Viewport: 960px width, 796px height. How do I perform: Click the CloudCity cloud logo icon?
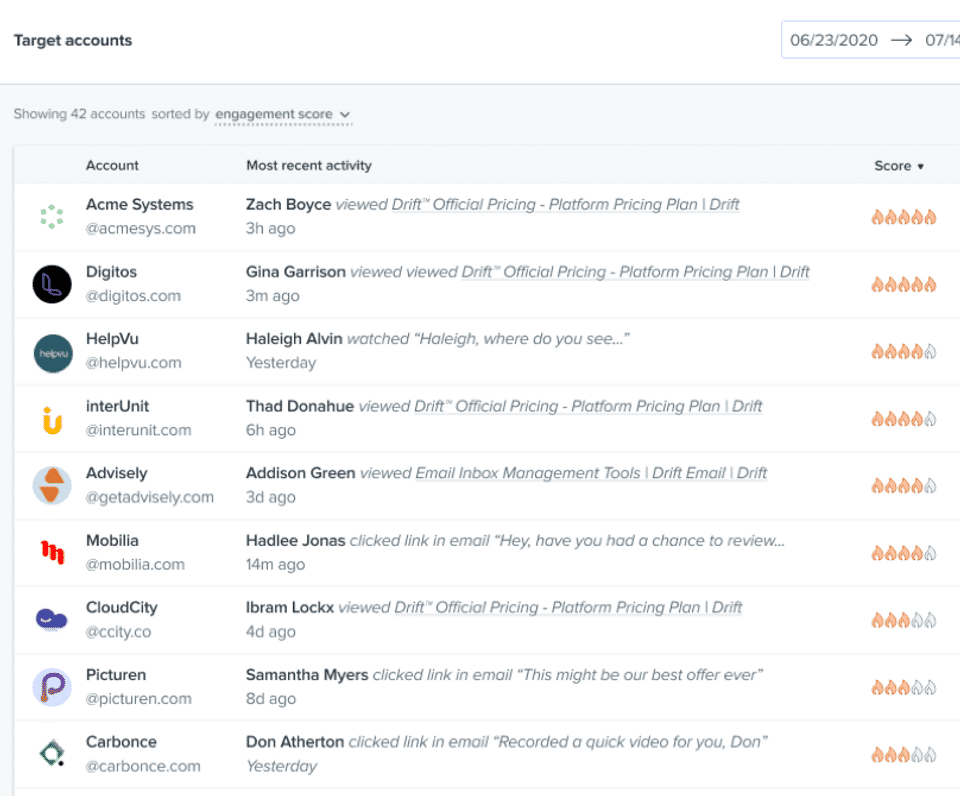(x=51, y=619)
